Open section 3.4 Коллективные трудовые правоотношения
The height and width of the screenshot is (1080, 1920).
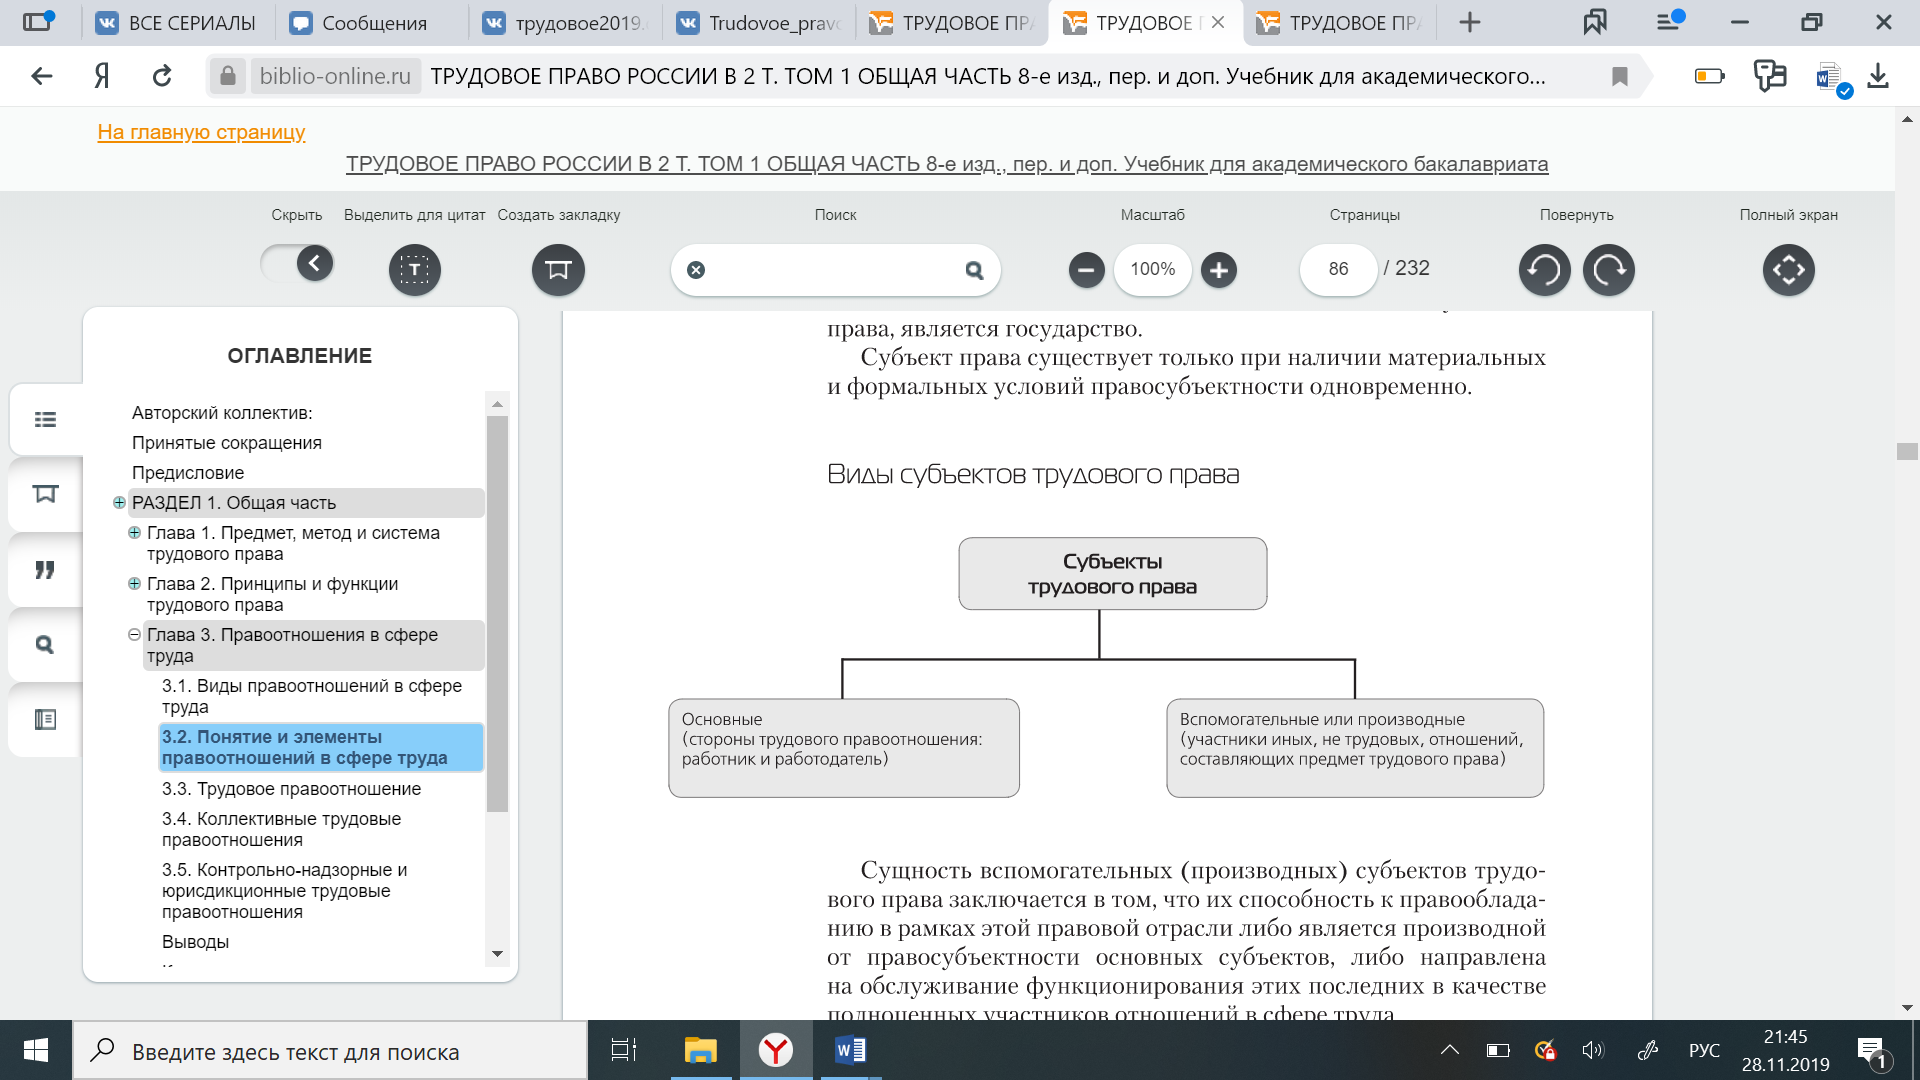pos(282,829)
